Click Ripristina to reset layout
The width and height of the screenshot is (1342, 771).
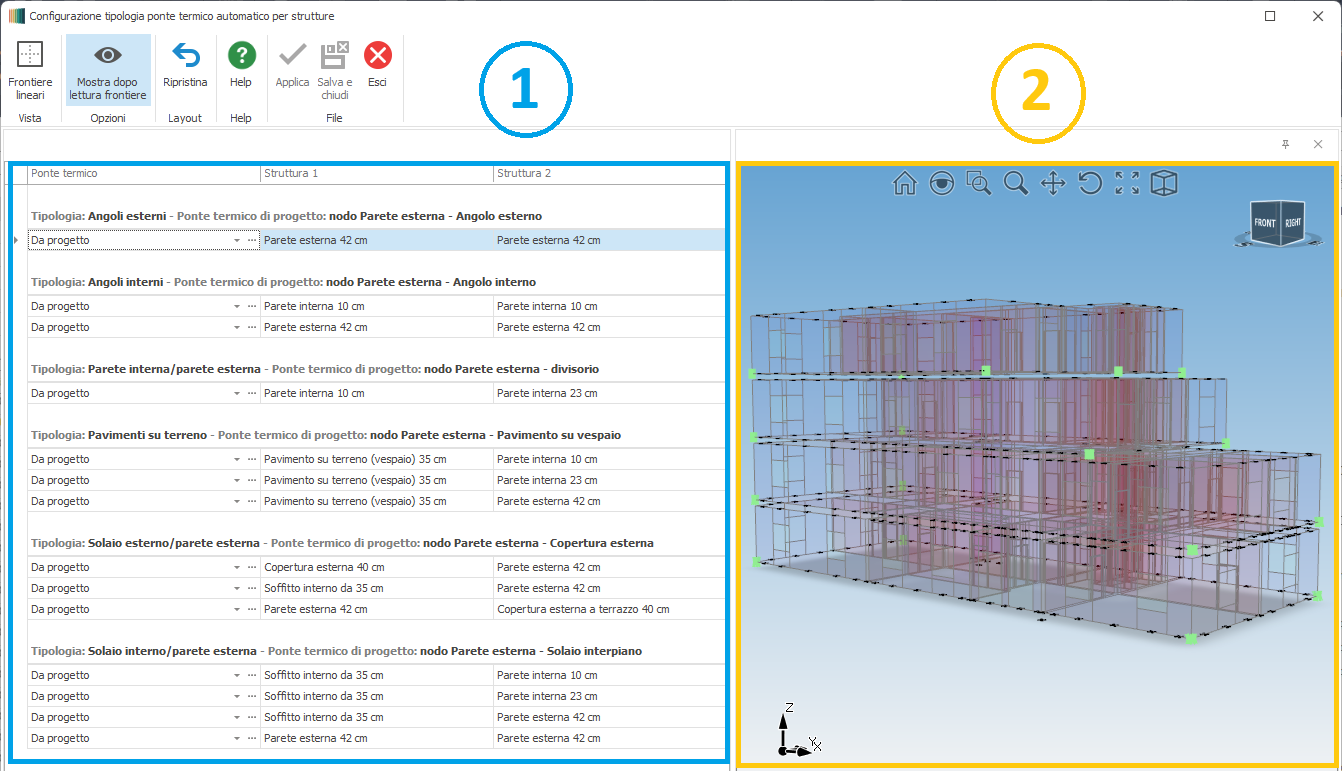[x=185, y=66]
